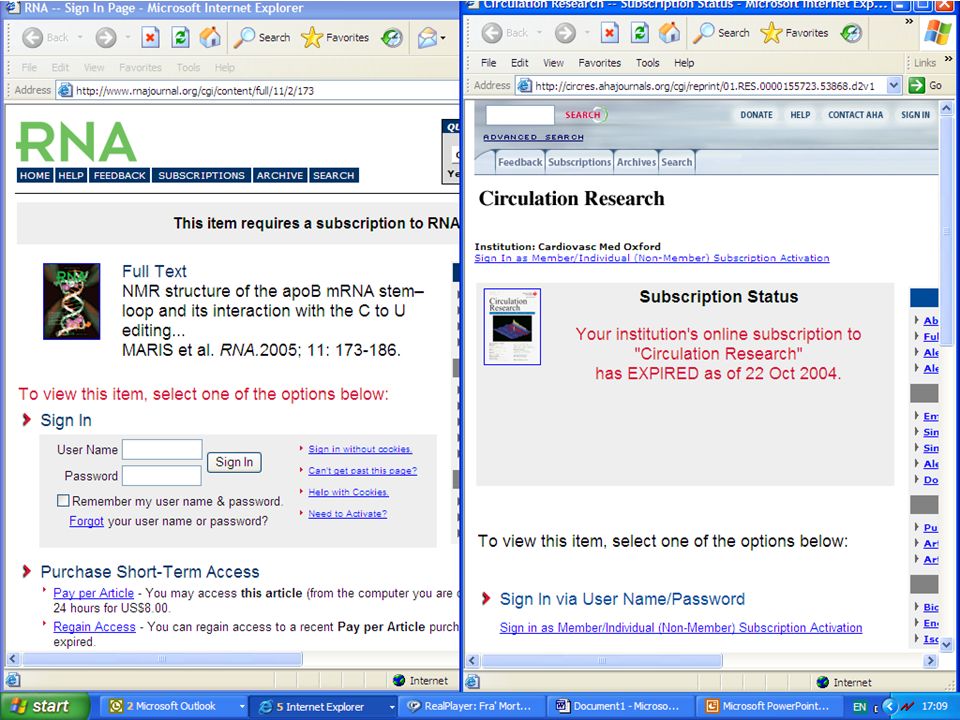
Task: Expand Microsoft Outlook taskbar group dropdown
Action: coord(242,706)
